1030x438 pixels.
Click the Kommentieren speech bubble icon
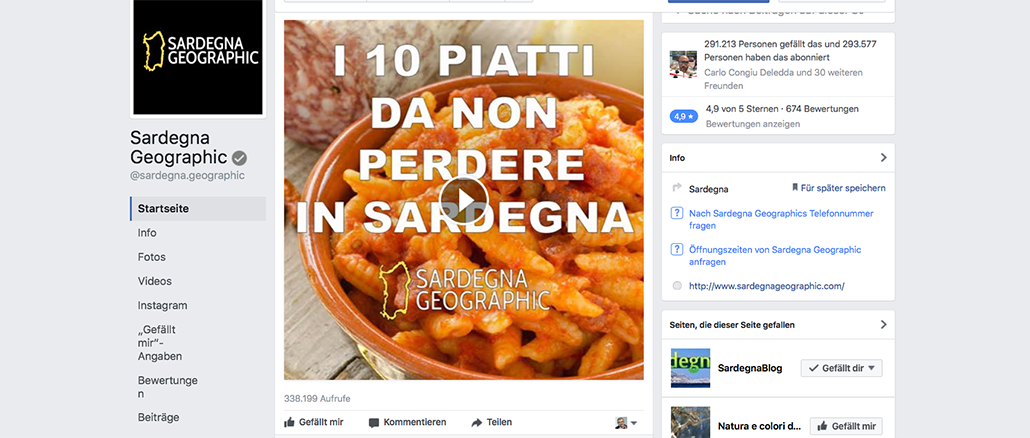coord(374,422)
